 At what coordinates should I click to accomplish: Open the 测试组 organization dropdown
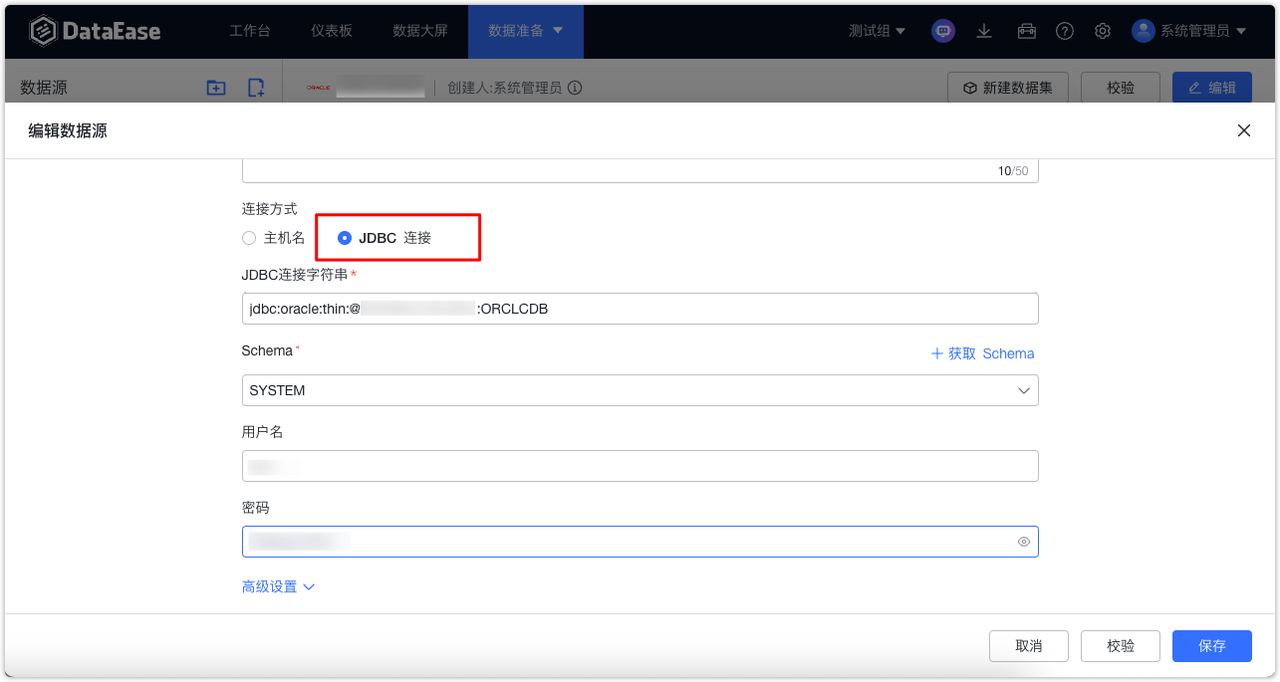(876, 31)
